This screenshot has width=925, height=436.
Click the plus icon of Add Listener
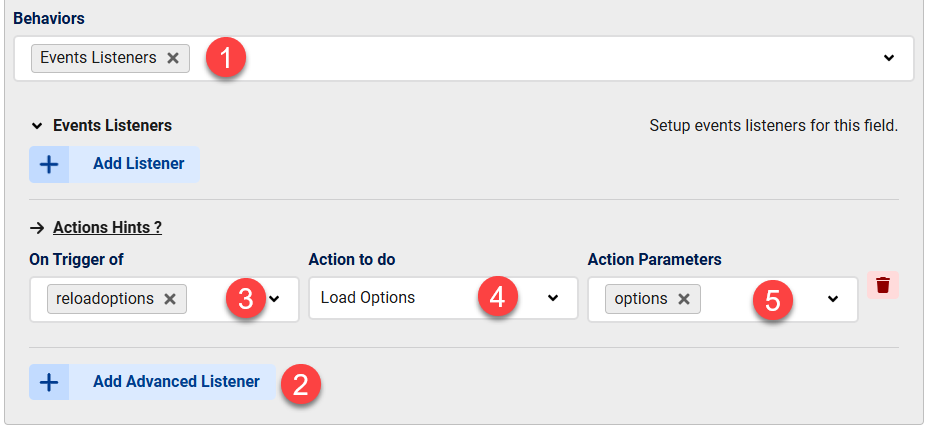pyautogui.click(x=49, y=164)
